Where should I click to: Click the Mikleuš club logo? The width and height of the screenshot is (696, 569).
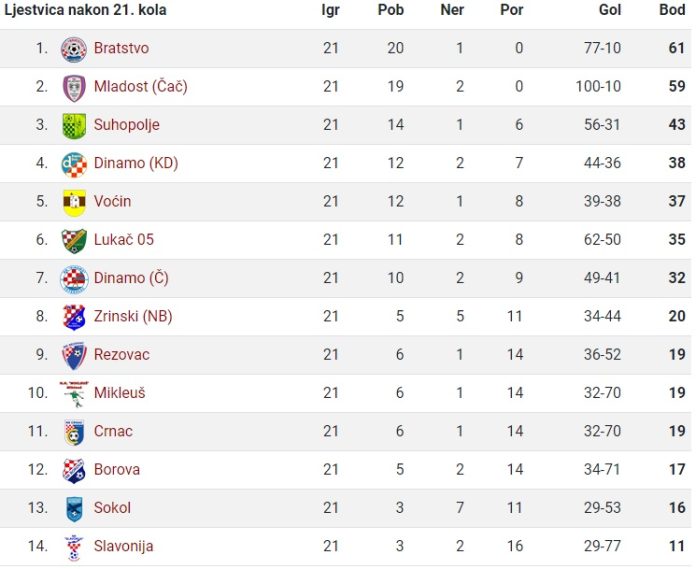74,394
